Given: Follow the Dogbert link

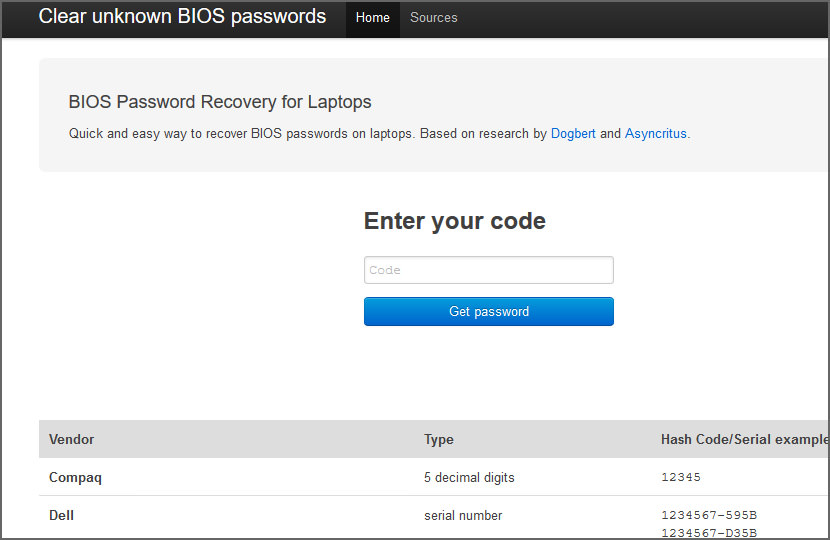Looking at the screenshot, I should [573, 133].
